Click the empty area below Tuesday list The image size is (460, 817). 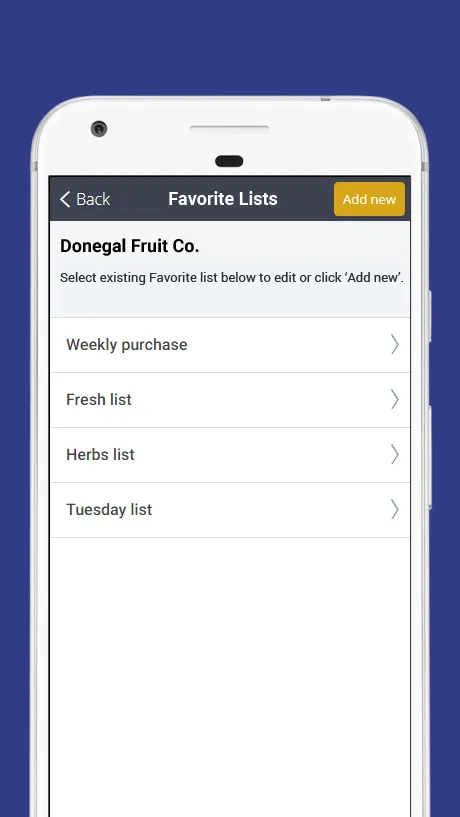tap(230, 677)
